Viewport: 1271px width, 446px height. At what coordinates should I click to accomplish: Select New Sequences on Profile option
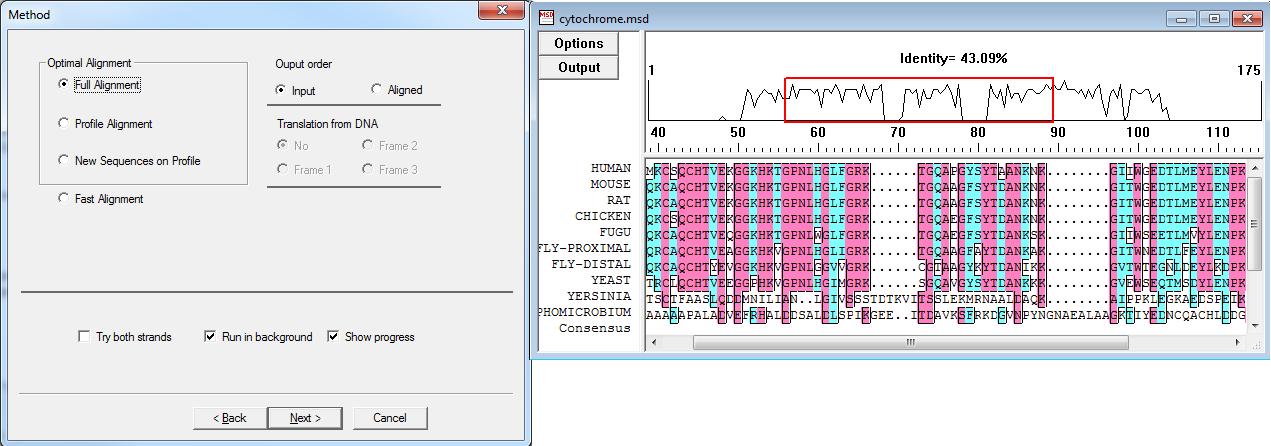click(x=65, y=161)
